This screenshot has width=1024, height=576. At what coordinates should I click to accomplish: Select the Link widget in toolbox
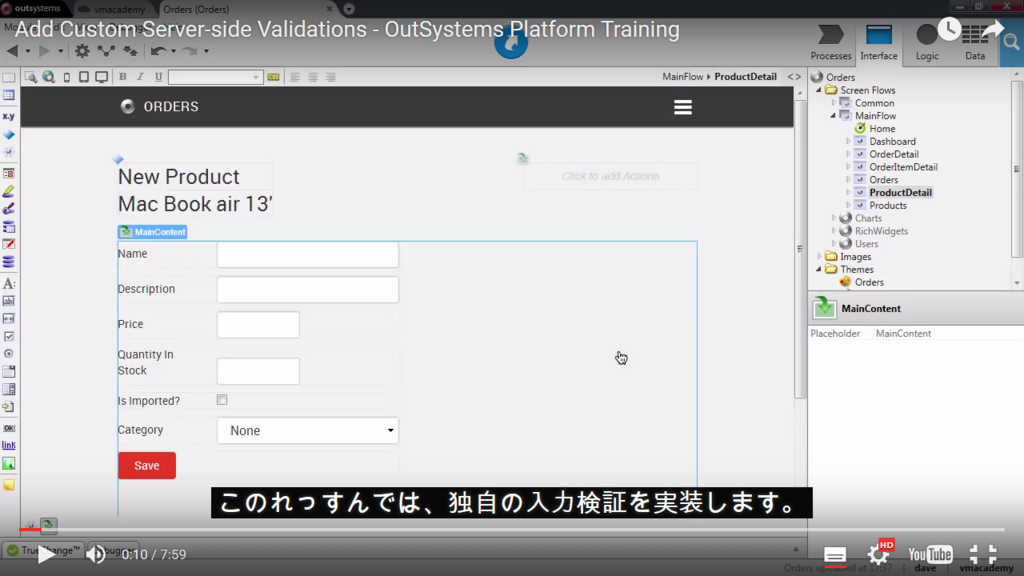8,445
